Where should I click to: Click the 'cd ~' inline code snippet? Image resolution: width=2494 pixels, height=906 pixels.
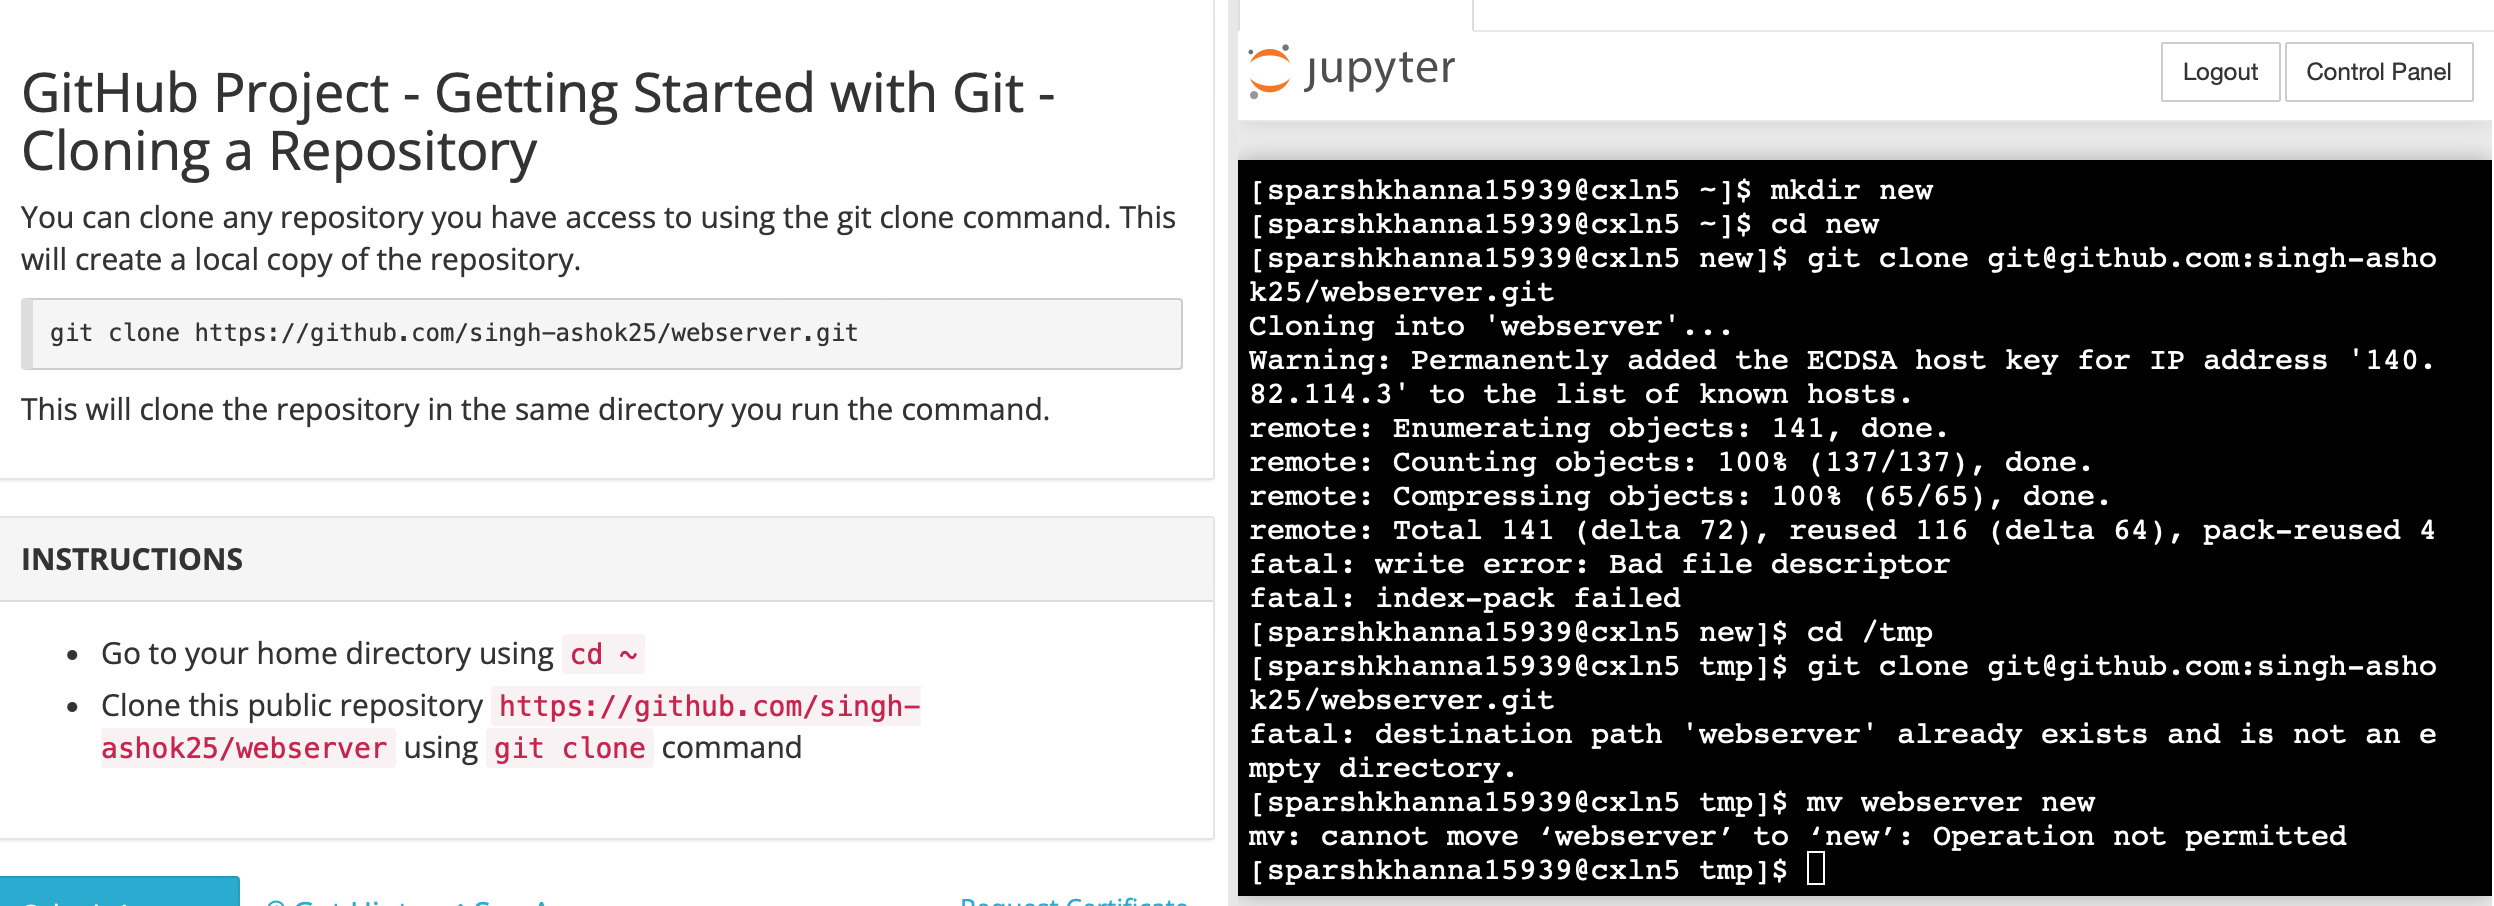click(x=603, y=654)
